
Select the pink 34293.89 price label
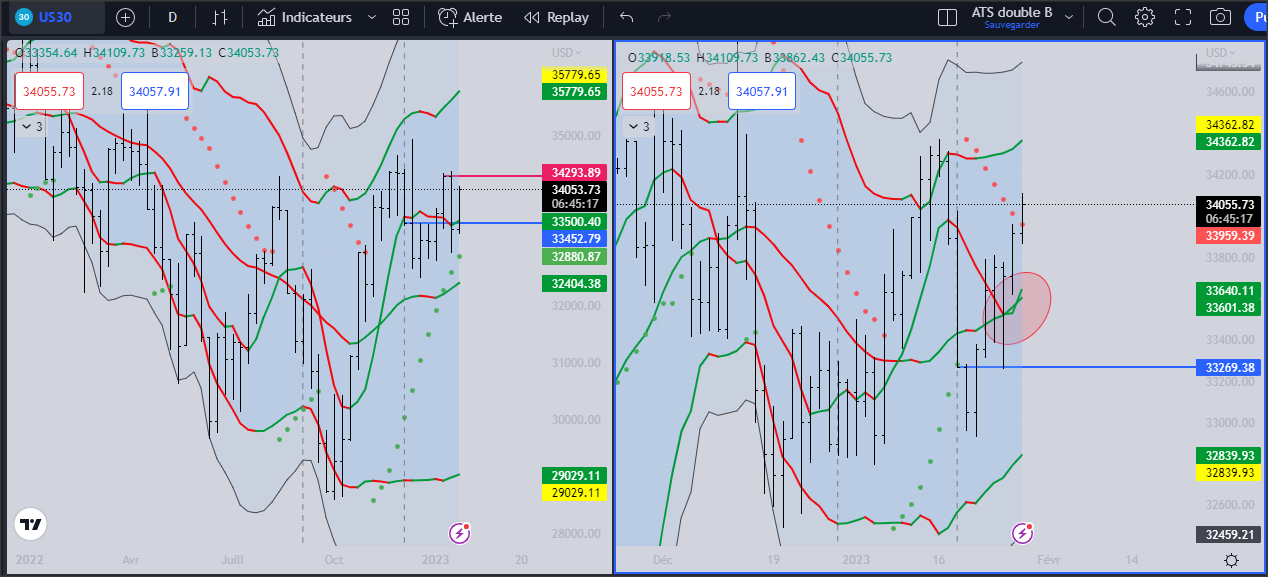click(573, 172)
